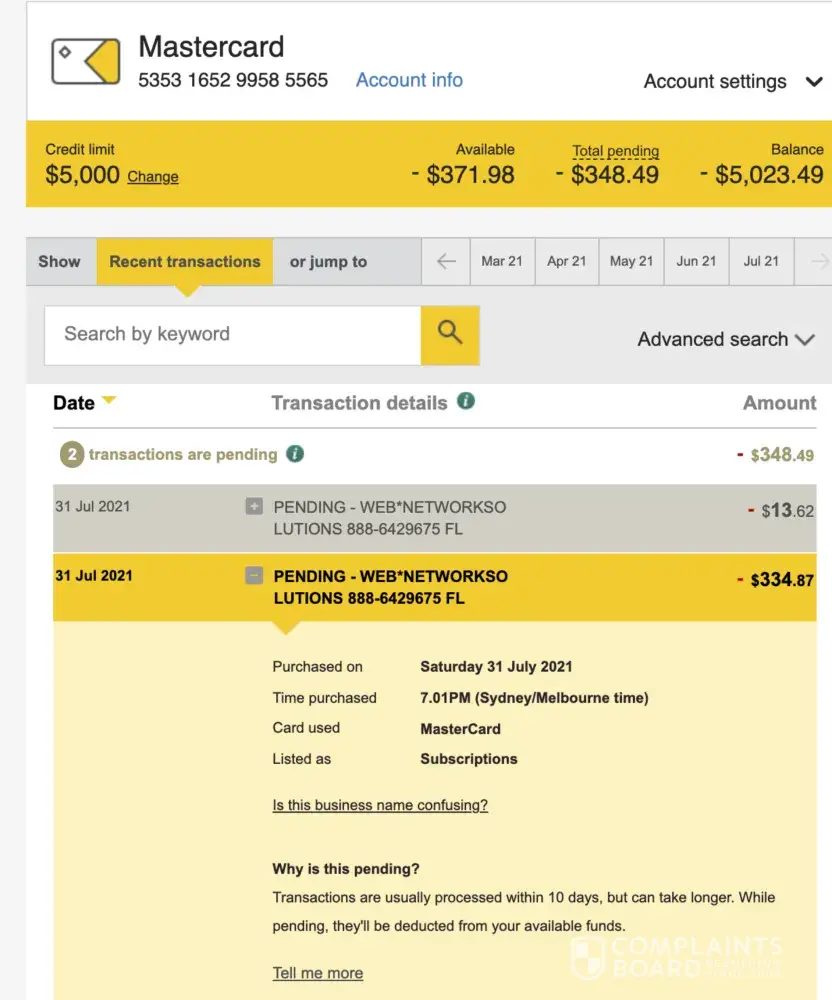The height and width of the screenshot is (1000, 832).
Task: Expand the $13.62 pending transaction
Action: [254, 507]
